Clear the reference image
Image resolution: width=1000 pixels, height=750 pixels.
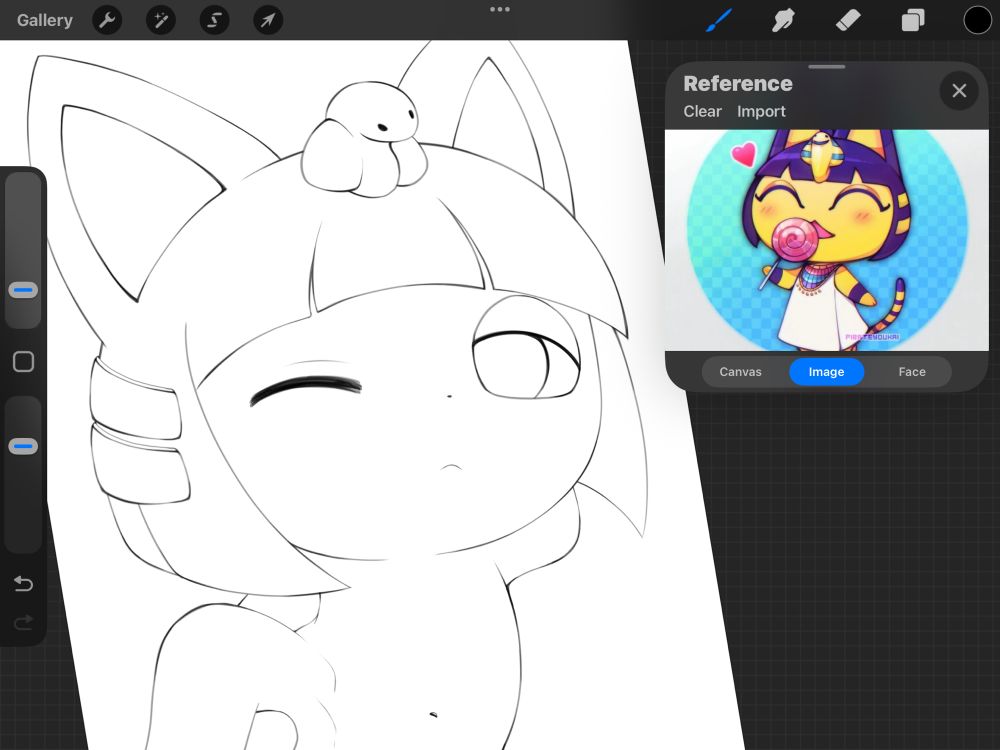point(702,112)
